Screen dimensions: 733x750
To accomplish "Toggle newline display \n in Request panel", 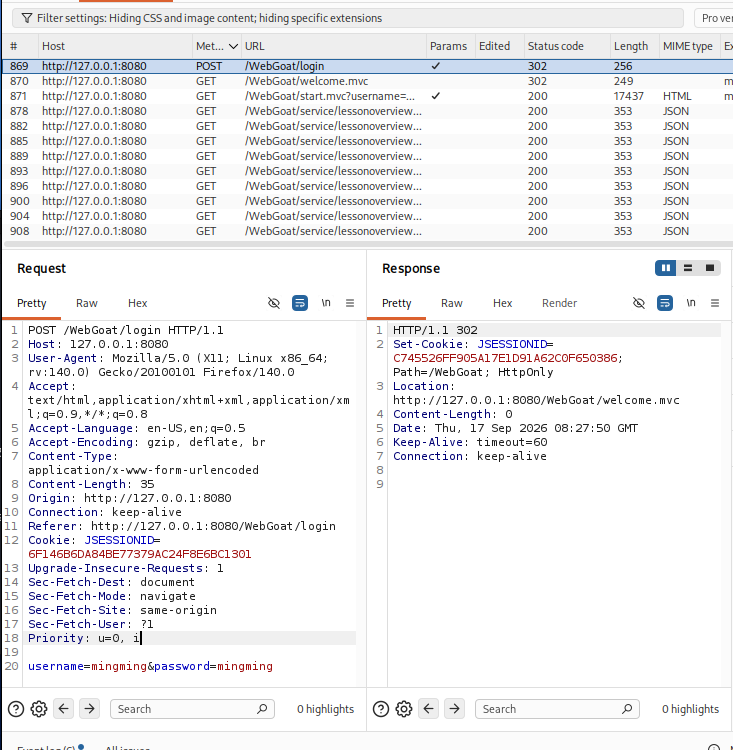I will (x=326, y=303).
